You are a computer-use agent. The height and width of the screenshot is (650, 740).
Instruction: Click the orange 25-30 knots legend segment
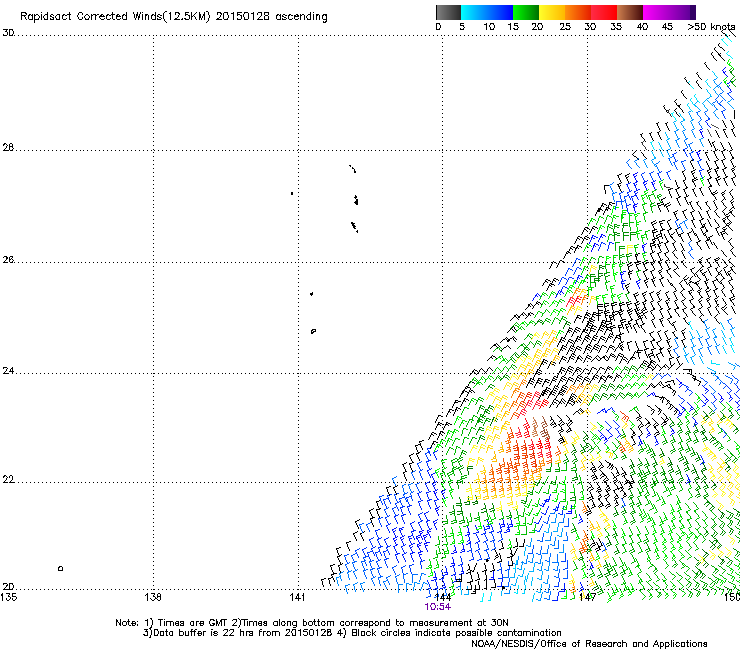point(578,12)
